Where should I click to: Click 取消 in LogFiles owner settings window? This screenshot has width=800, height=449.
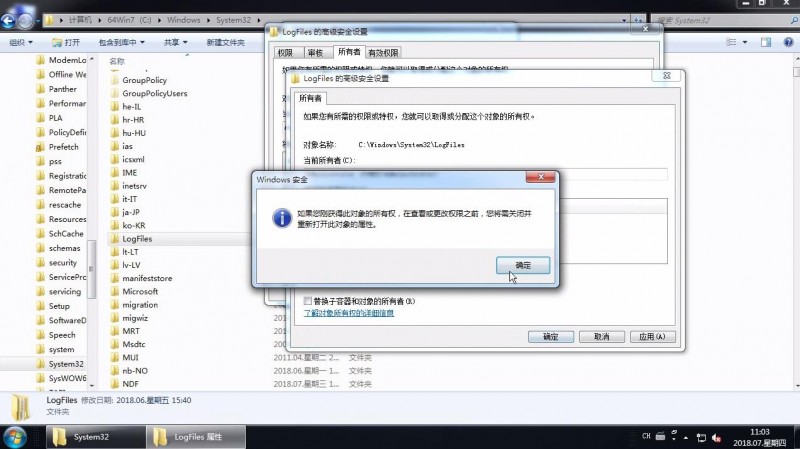(x=602, y=337)
